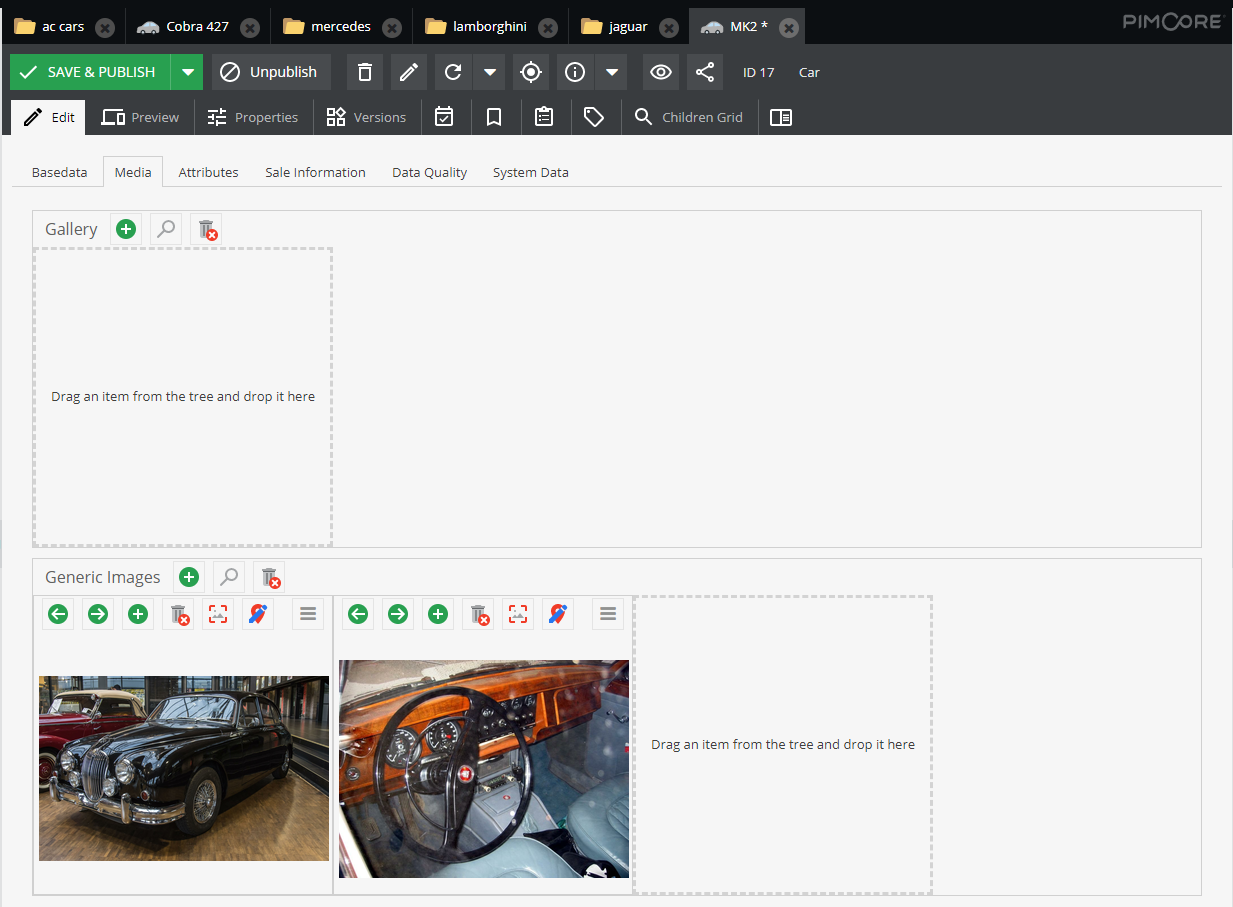Open the side-by-side layout tab icon

[781, 117]
